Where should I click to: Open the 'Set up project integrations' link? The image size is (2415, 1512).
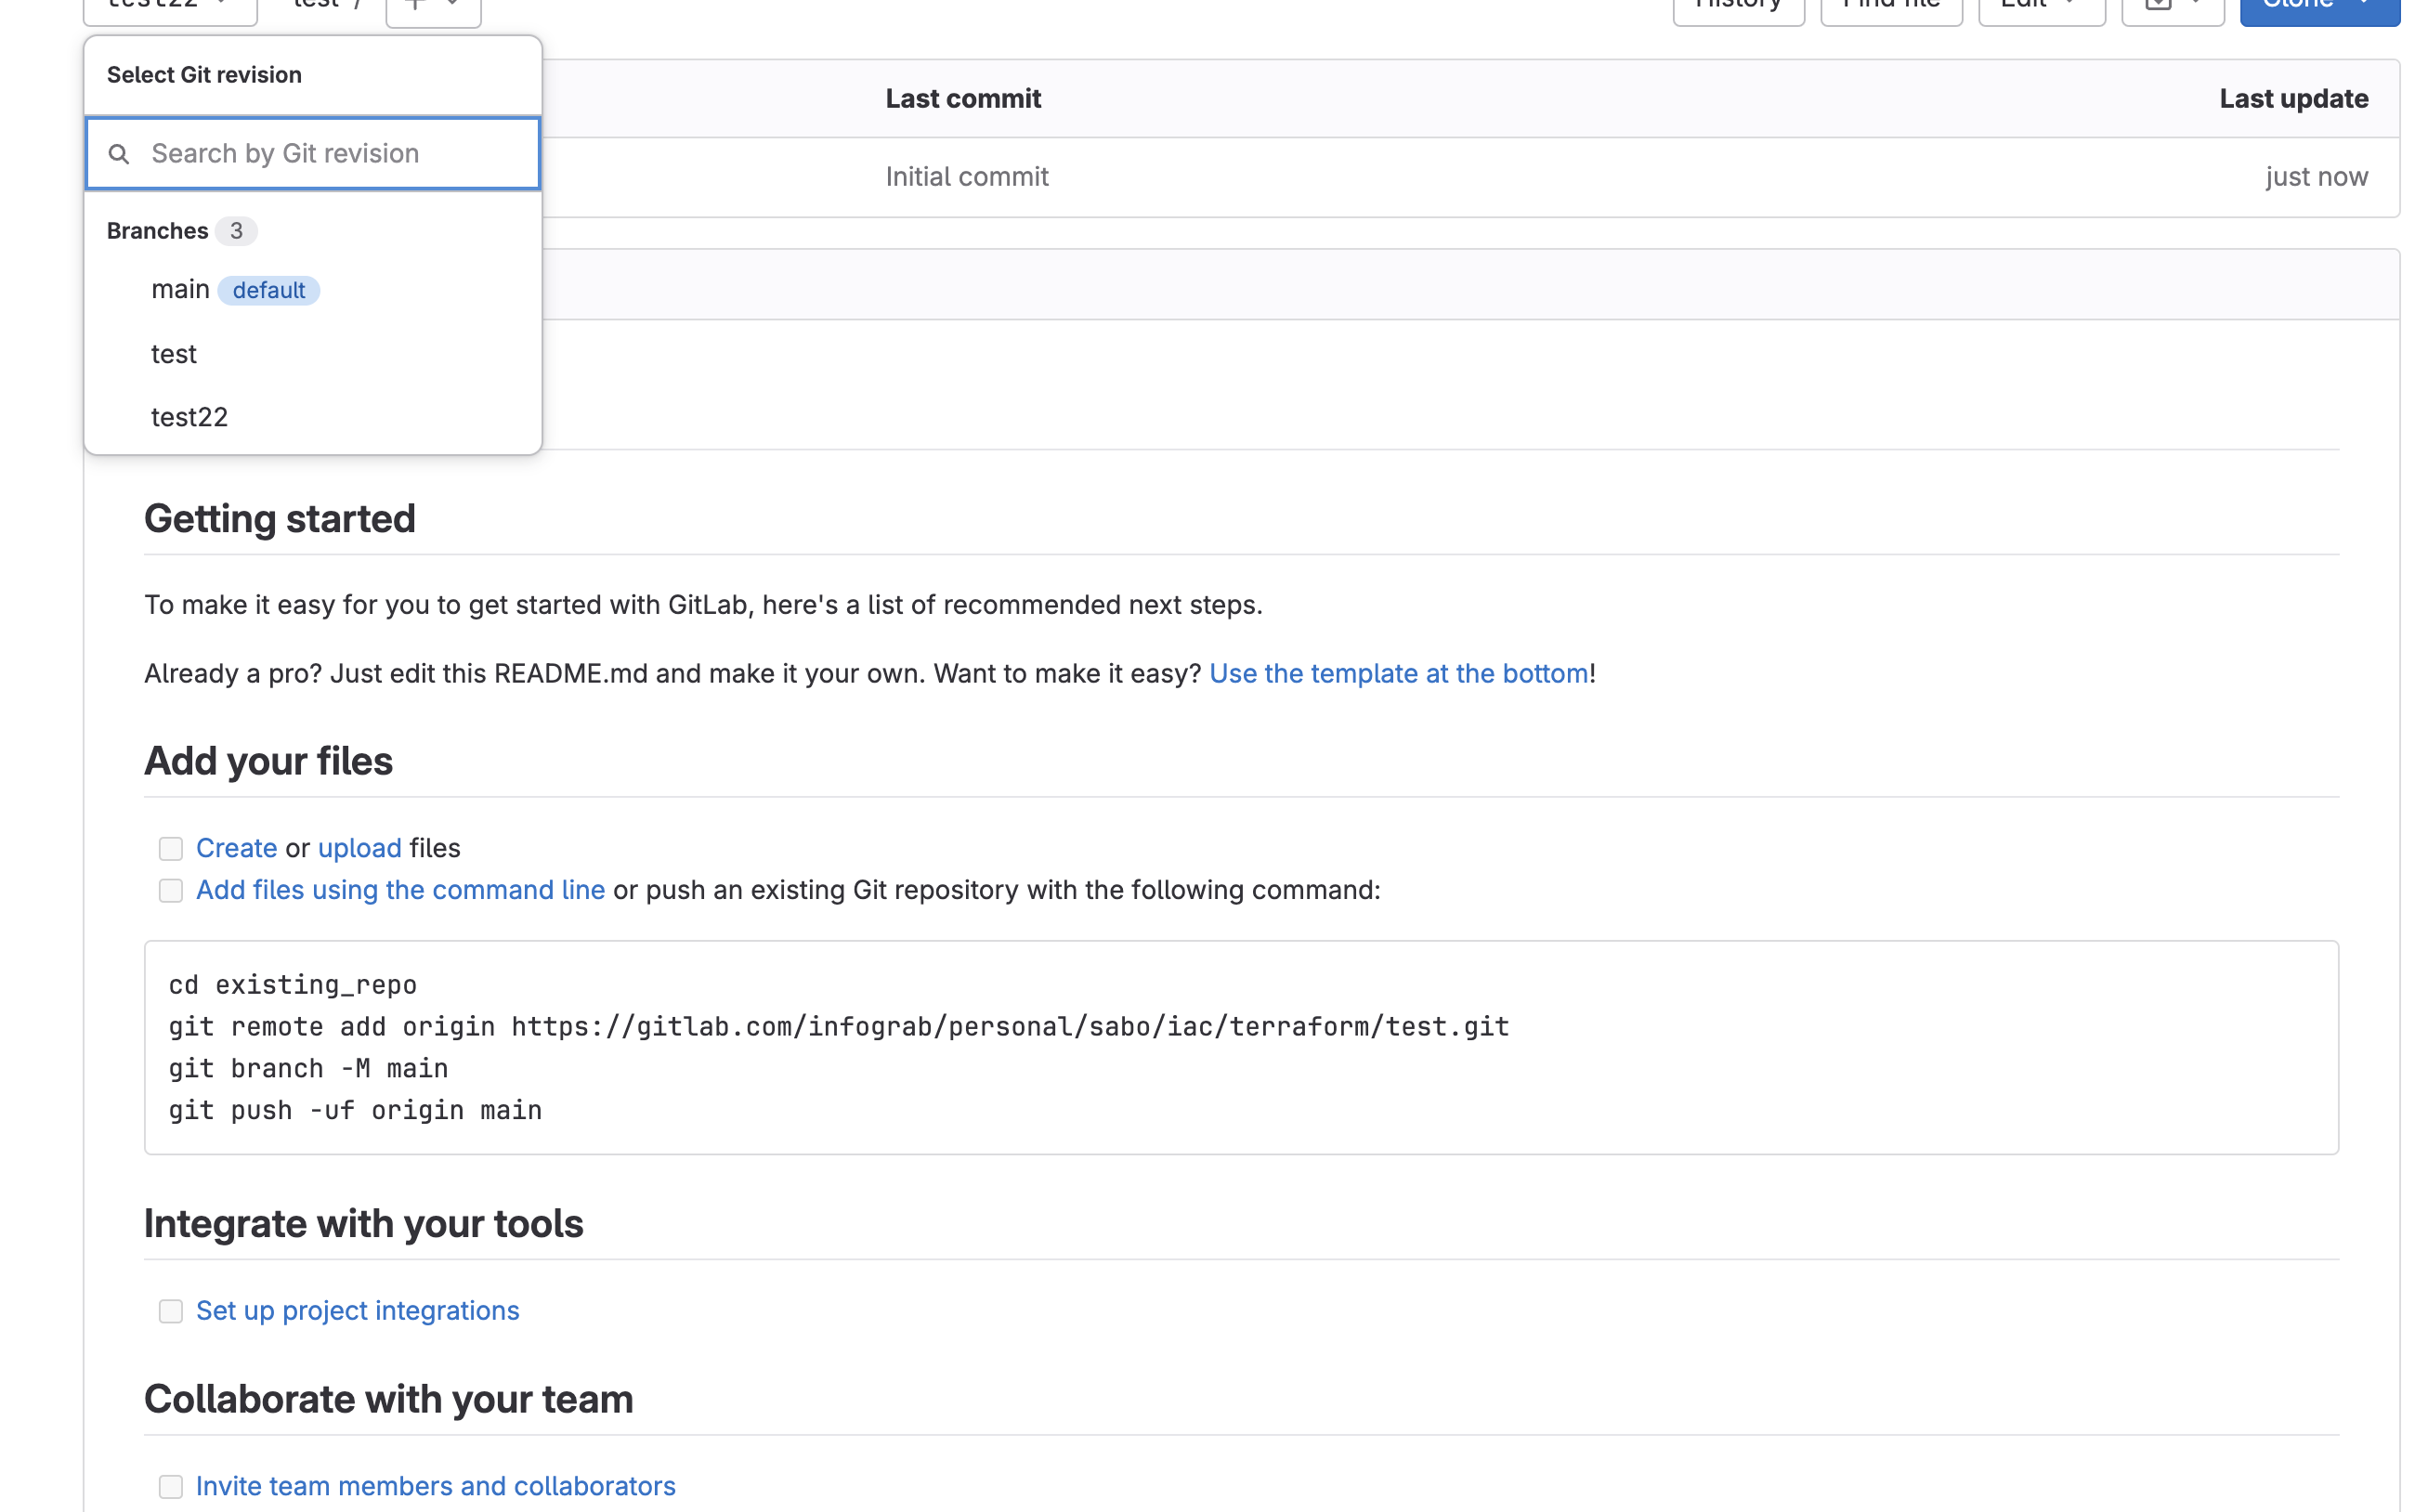[x=357, y=1311]
